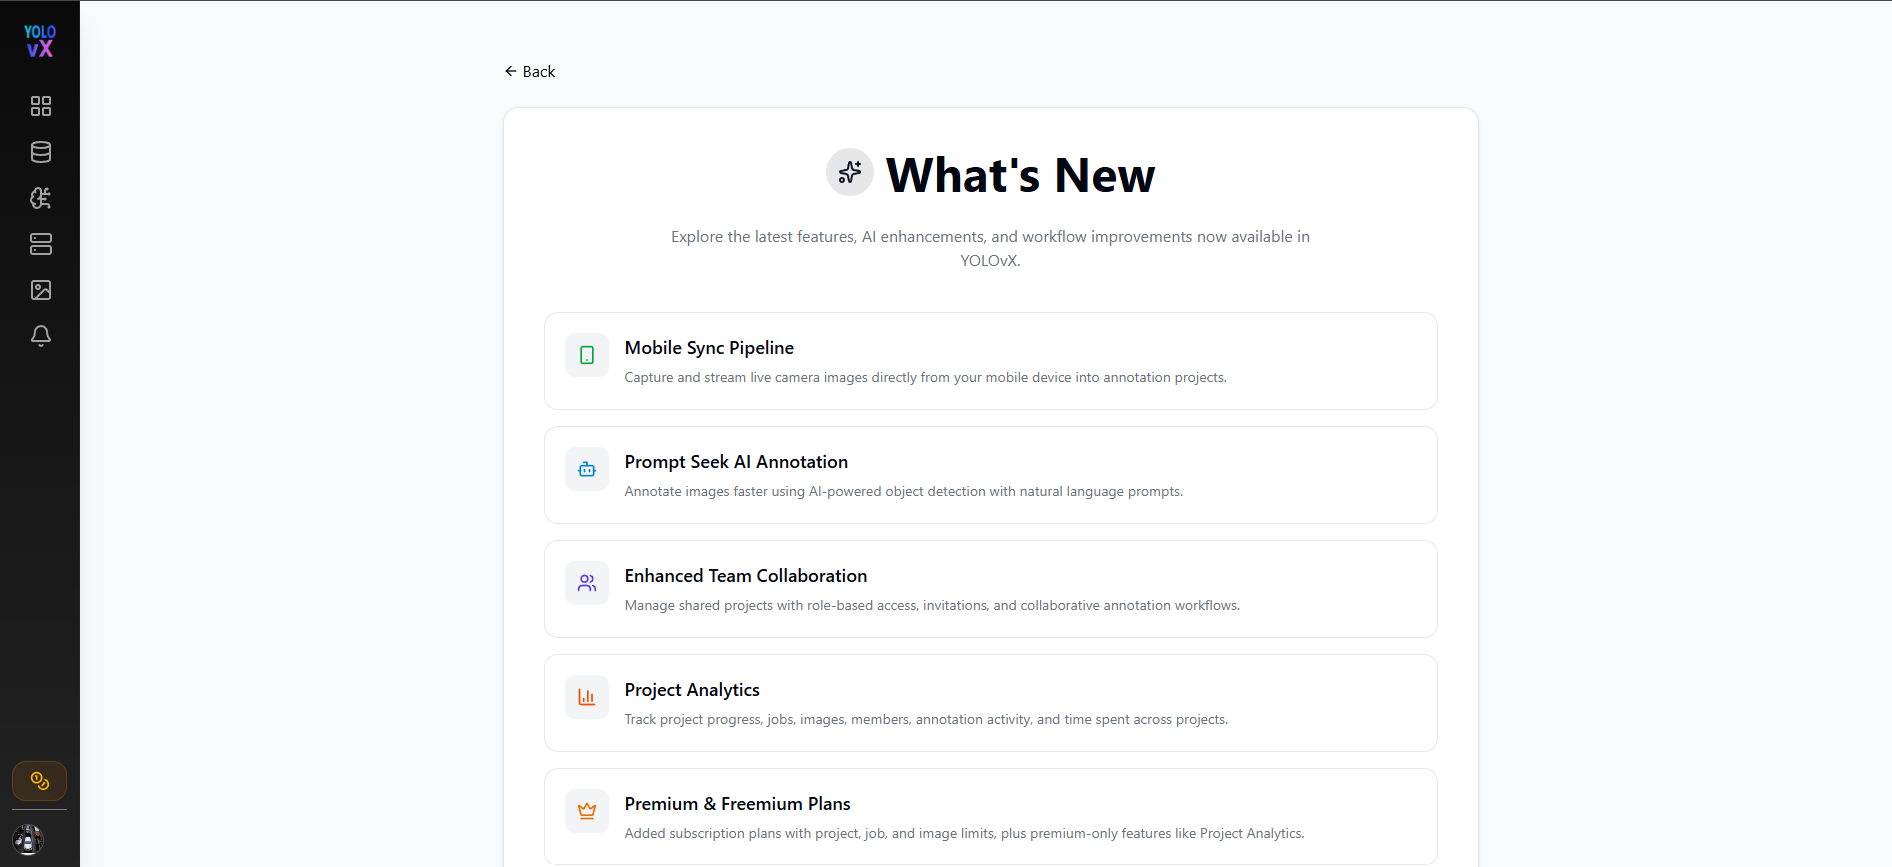Screen dimensions: 1892x867
Task: Click the purple team users icon
Action: tap(587, 583)
